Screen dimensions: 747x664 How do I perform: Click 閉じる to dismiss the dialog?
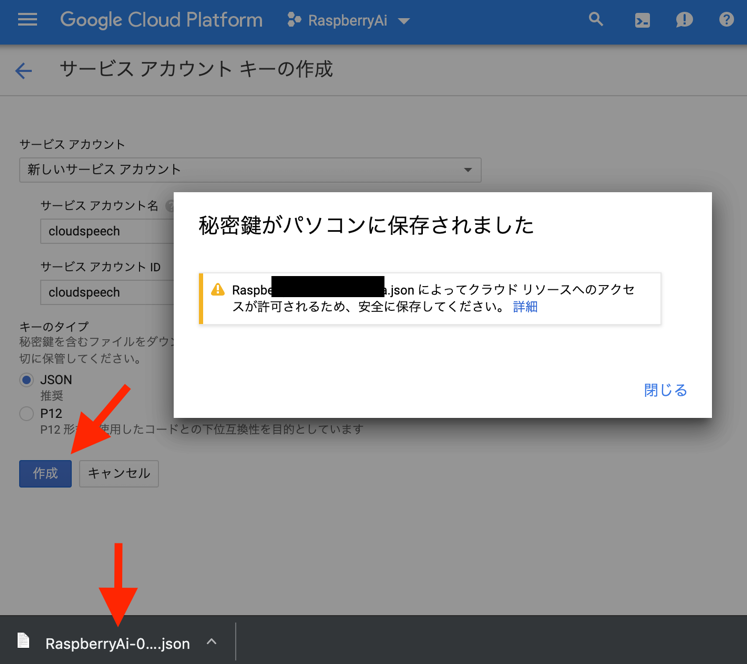click(665, 390)
